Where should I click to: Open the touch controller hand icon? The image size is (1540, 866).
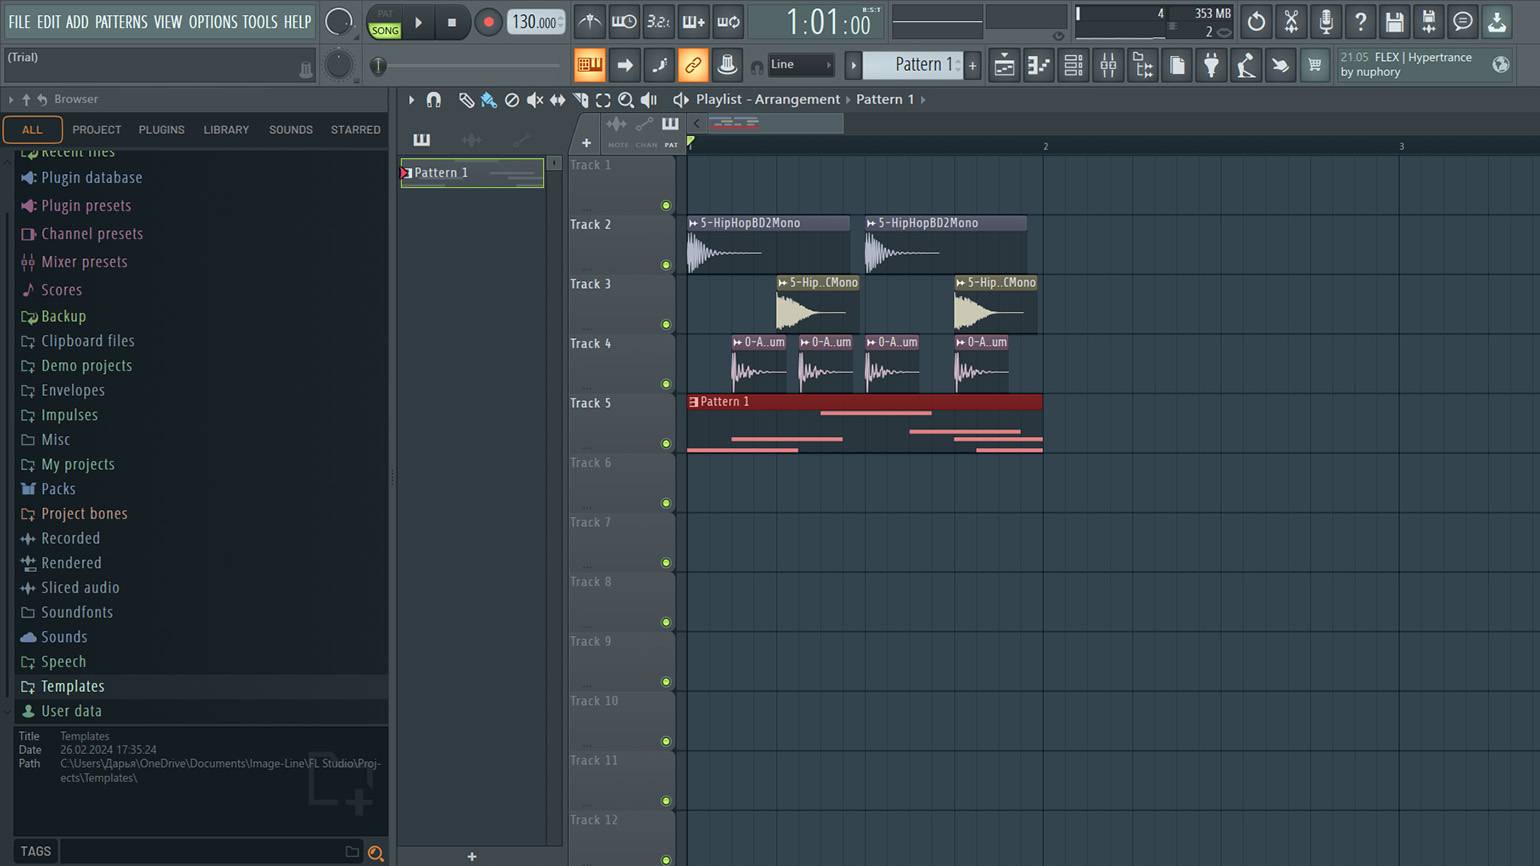pos(1280,66)
